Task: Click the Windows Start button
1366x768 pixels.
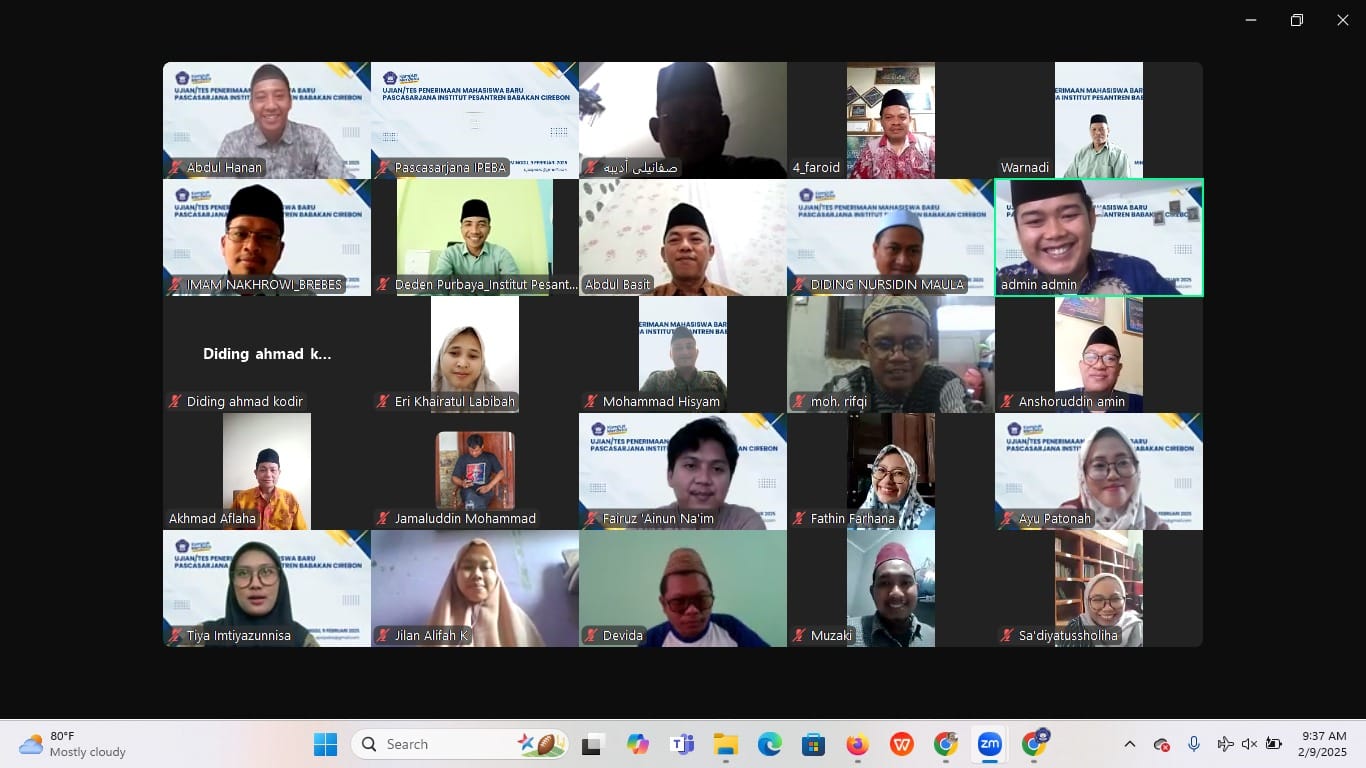Action: pyautogui.click(x=325, y=744)
